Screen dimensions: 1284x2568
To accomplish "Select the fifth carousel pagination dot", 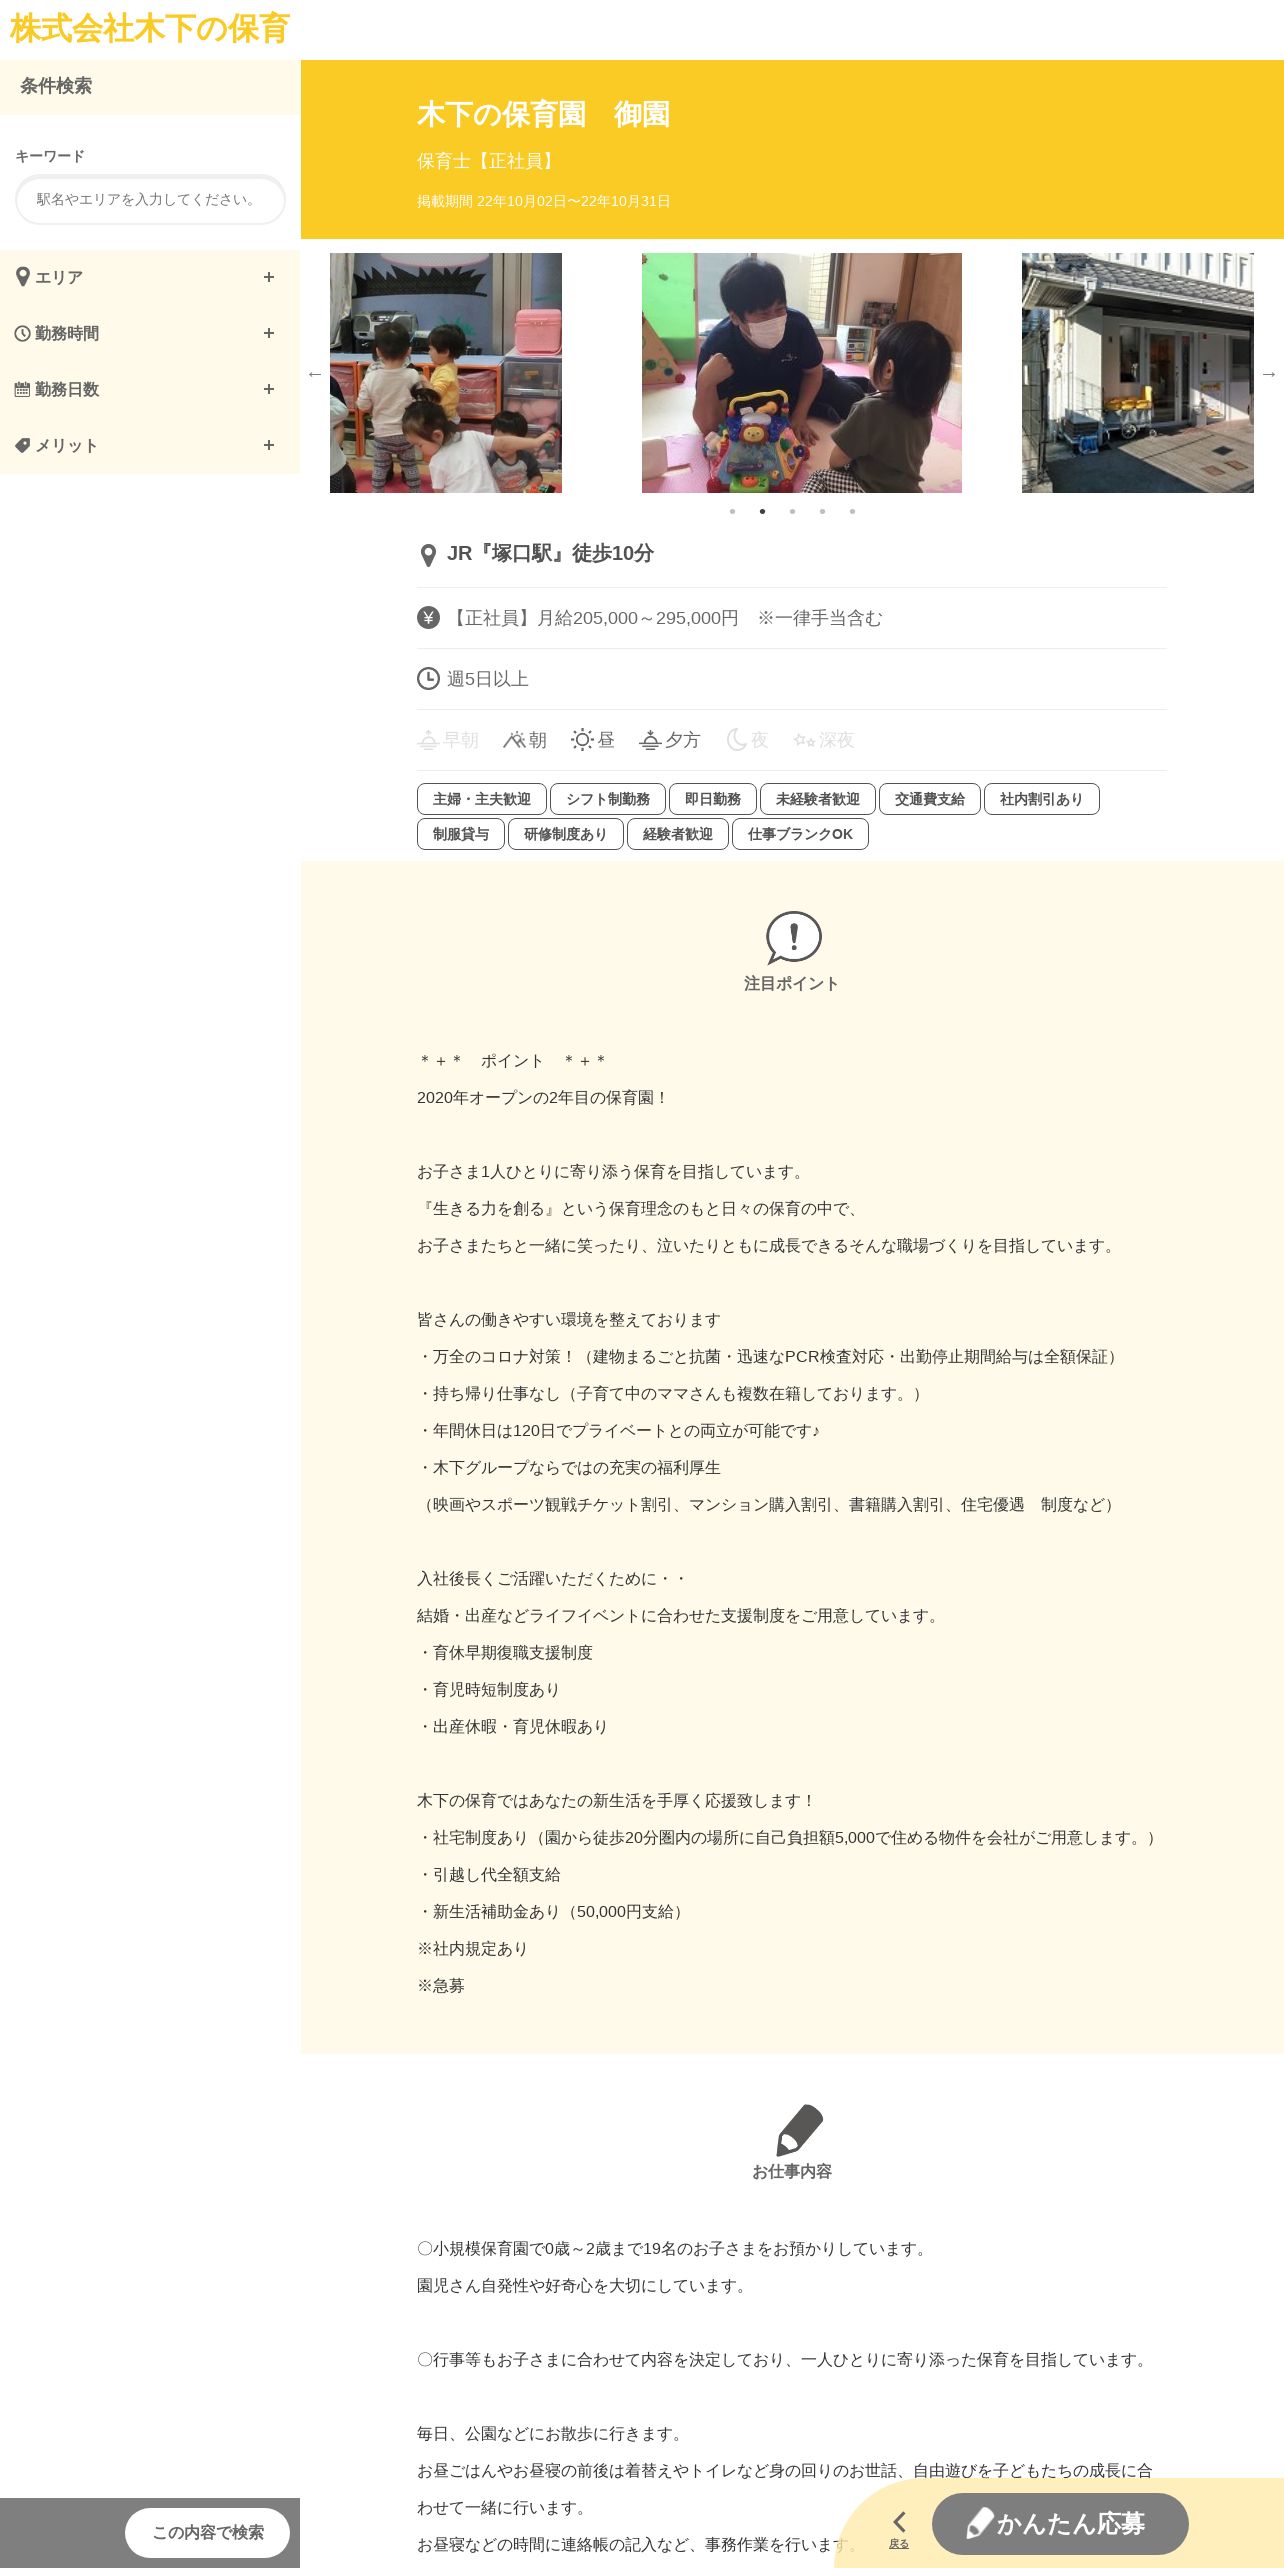I will 853,511.
